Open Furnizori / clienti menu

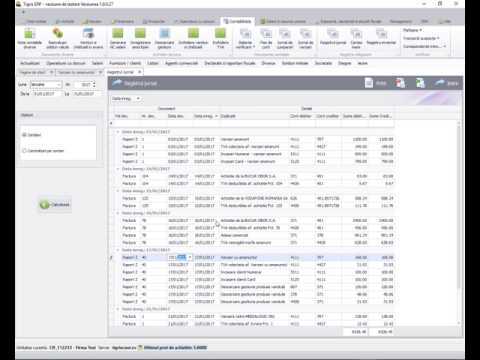(125, 63)
